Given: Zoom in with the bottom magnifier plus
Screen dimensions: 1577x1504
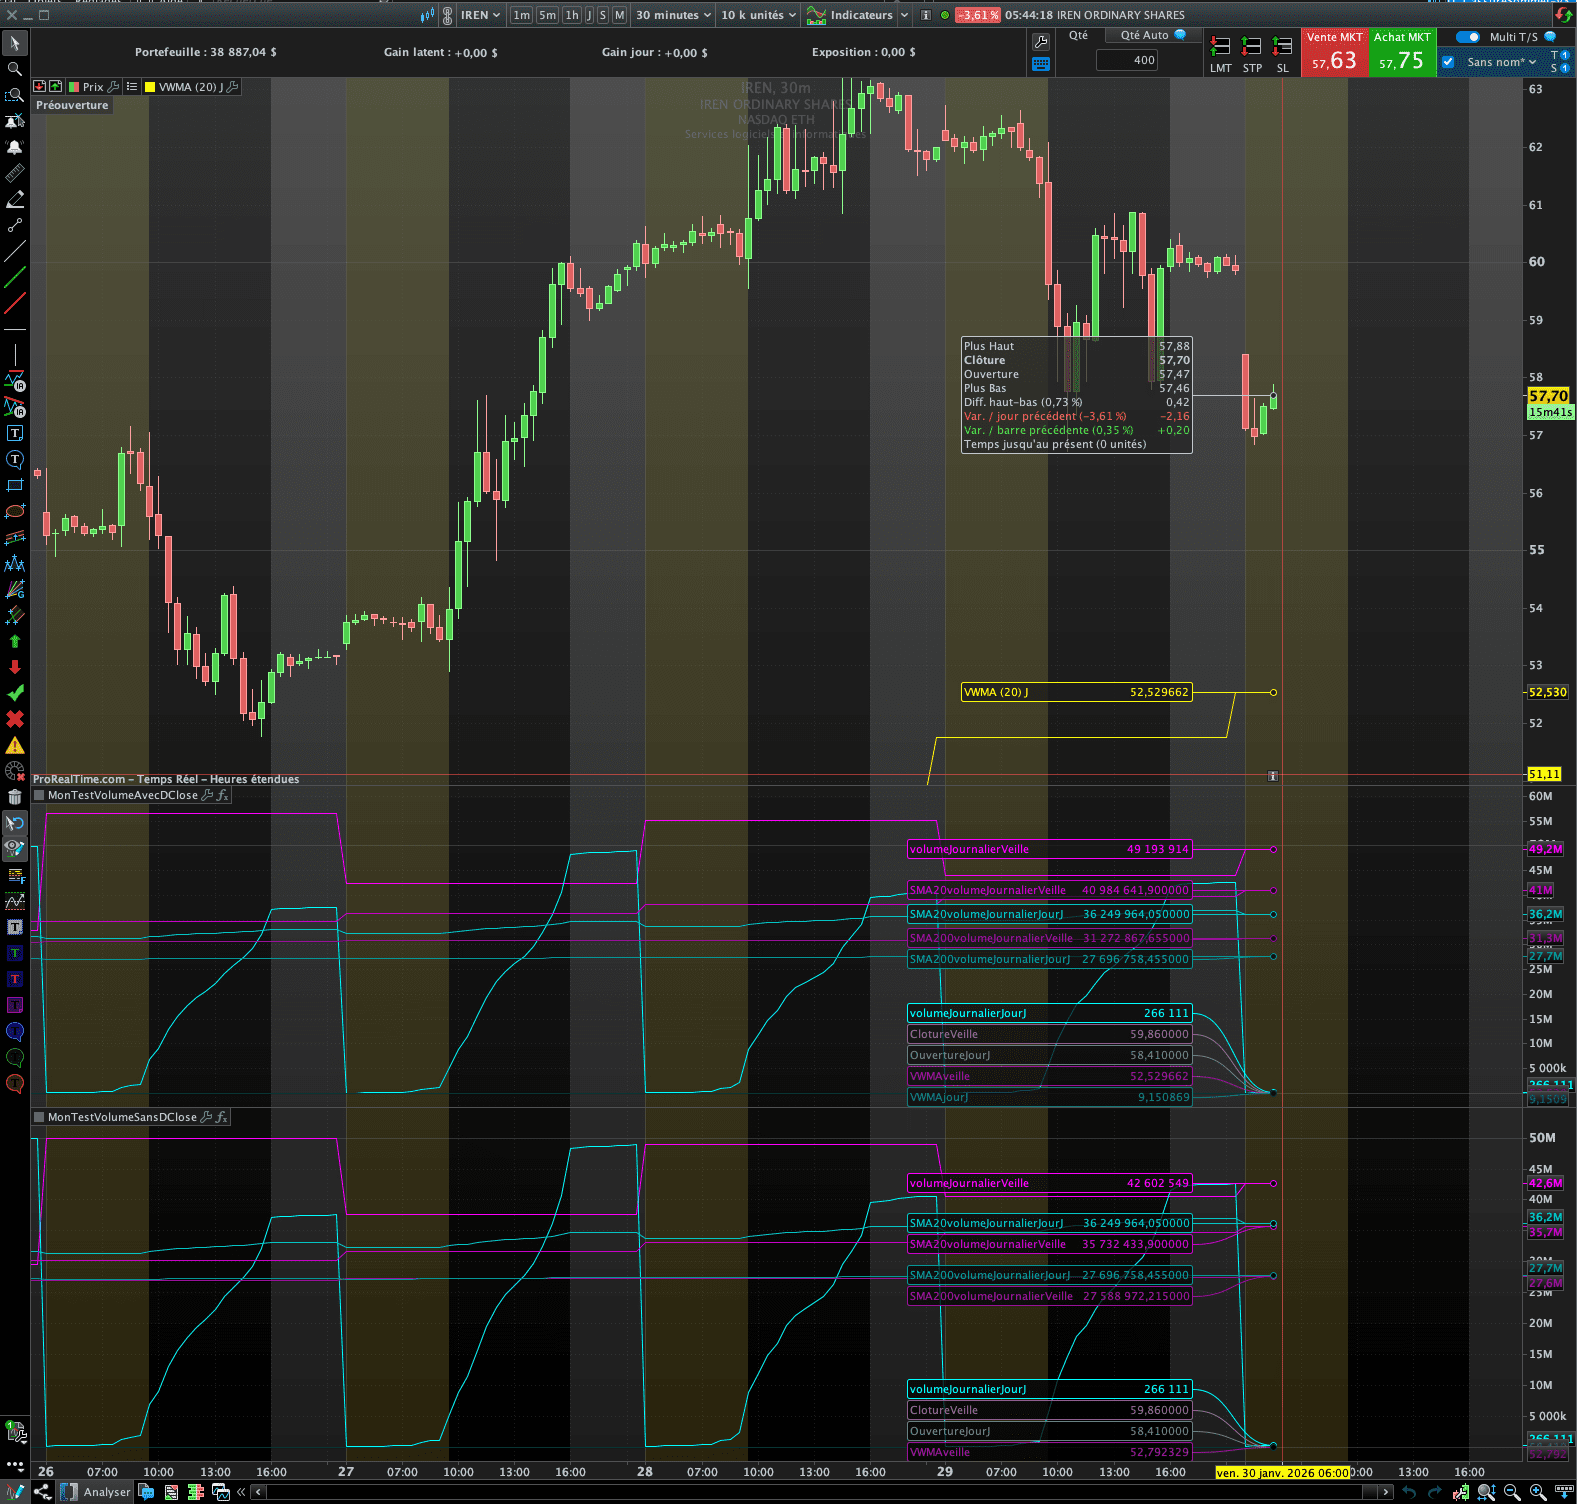Looking at the screenshot, I should coord(1538,1492).
